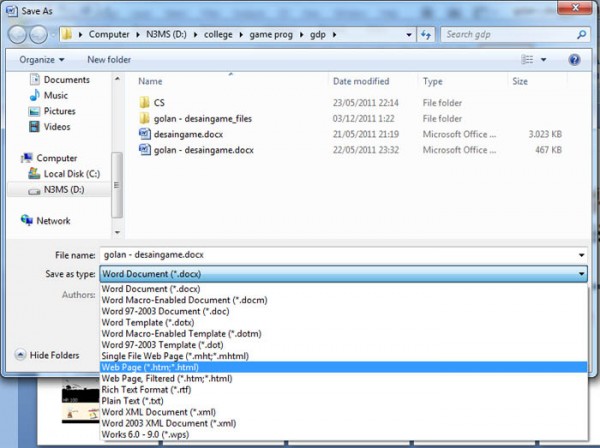Select the desaingame.docx file icon
Viewport: 600px width, 448px height.
pyautogui.click(x=145, y=134)
